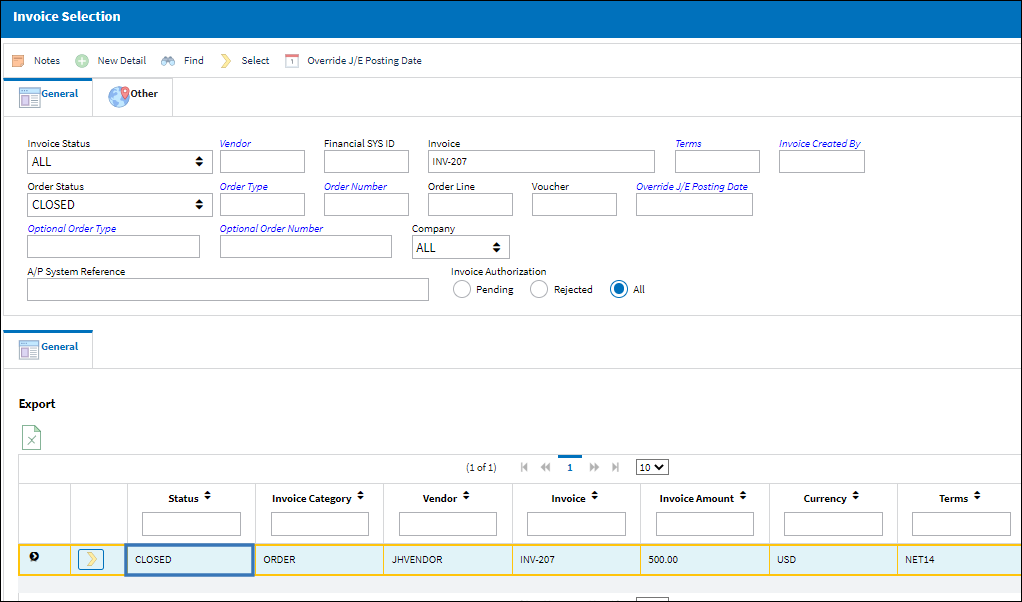The image size is (1022, 602).
Task: Select Pending invoice authorization
Action: pyautogui.click(x=461, y=289)
